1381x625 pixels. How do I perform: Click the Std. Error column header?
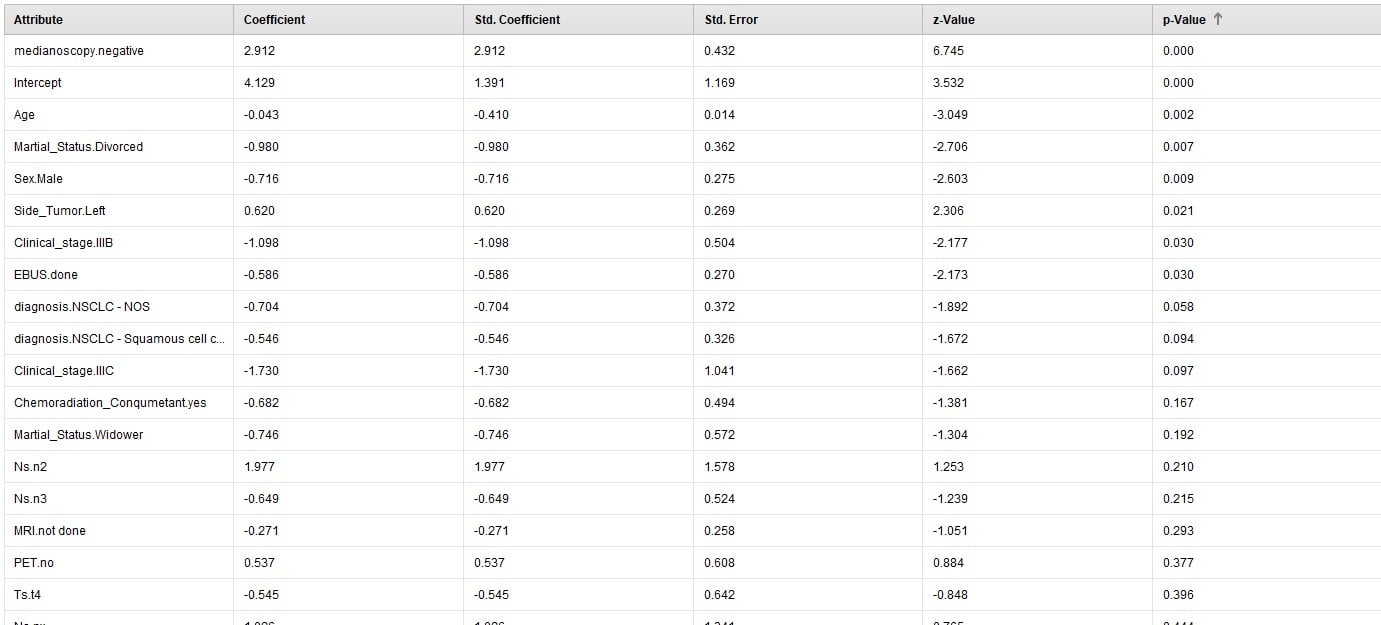[x=808, y=20]
